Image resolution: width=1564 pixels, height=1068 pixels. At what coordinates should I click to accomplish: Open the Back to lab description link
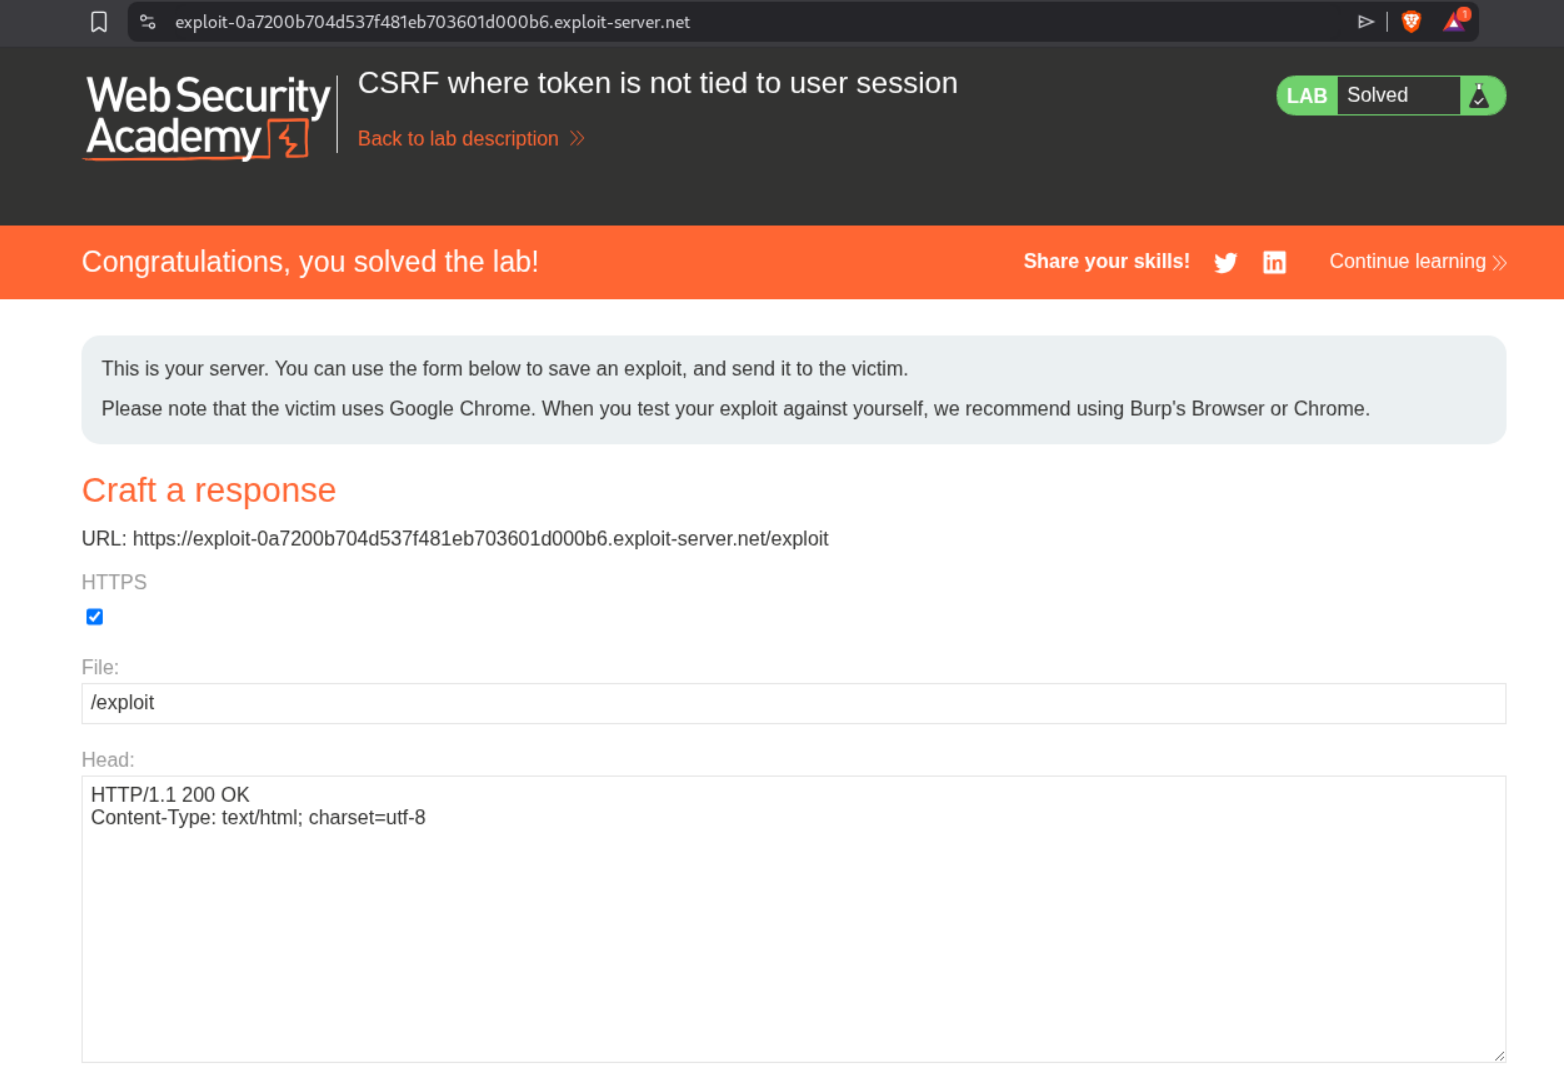(x=458, y=139)
